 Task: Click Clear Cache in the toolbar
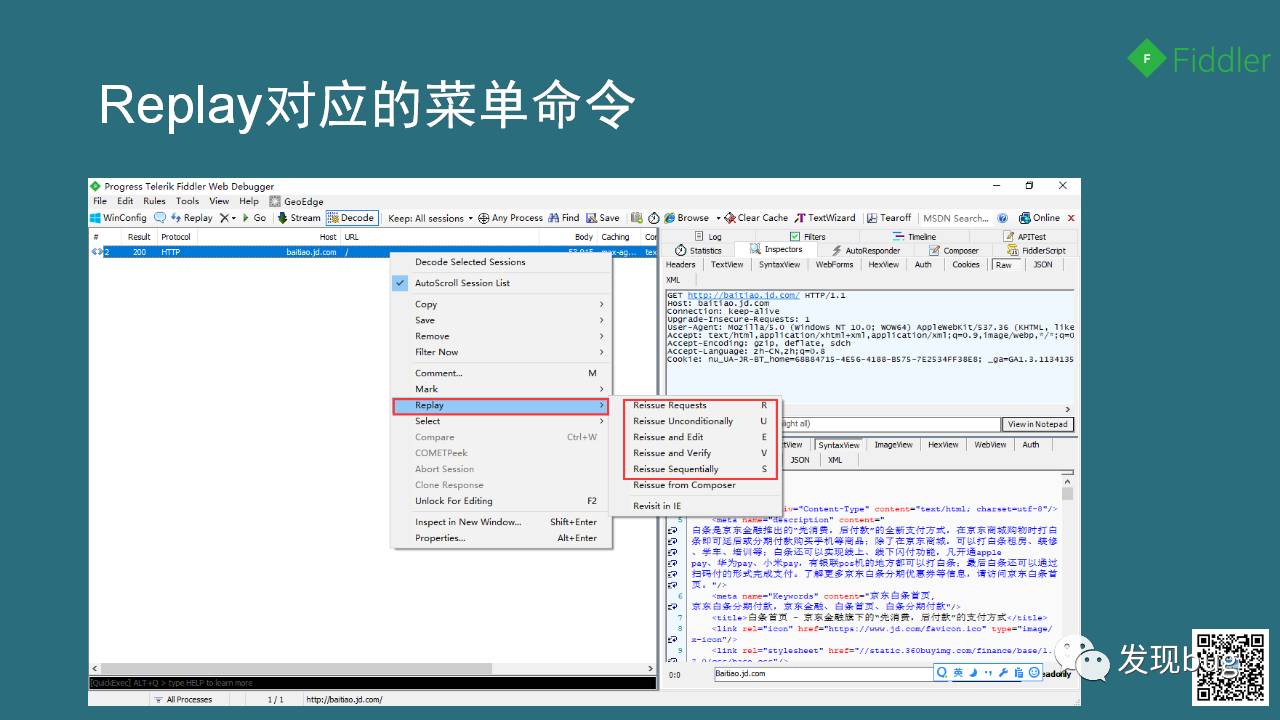click(756, 217)
